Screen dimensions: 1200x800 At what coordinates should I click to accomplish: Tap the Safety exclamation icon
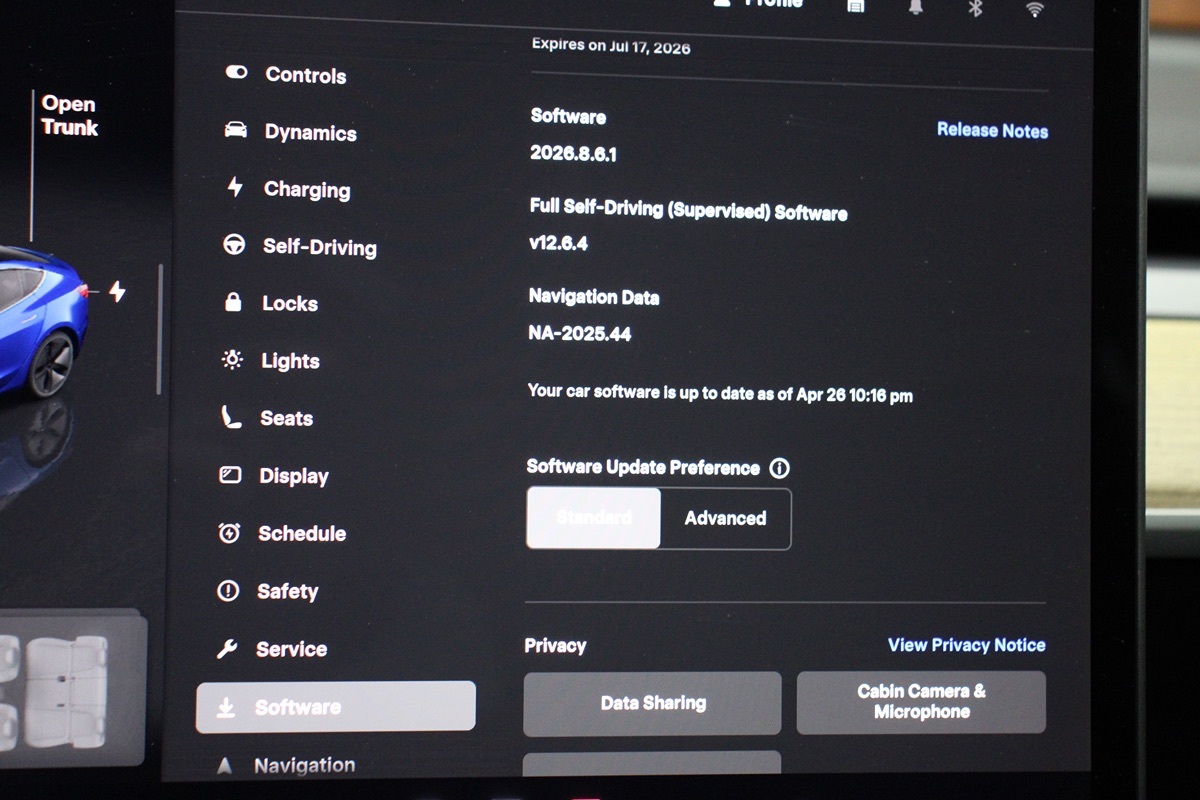pyautogui.click(x=228, y=591)
